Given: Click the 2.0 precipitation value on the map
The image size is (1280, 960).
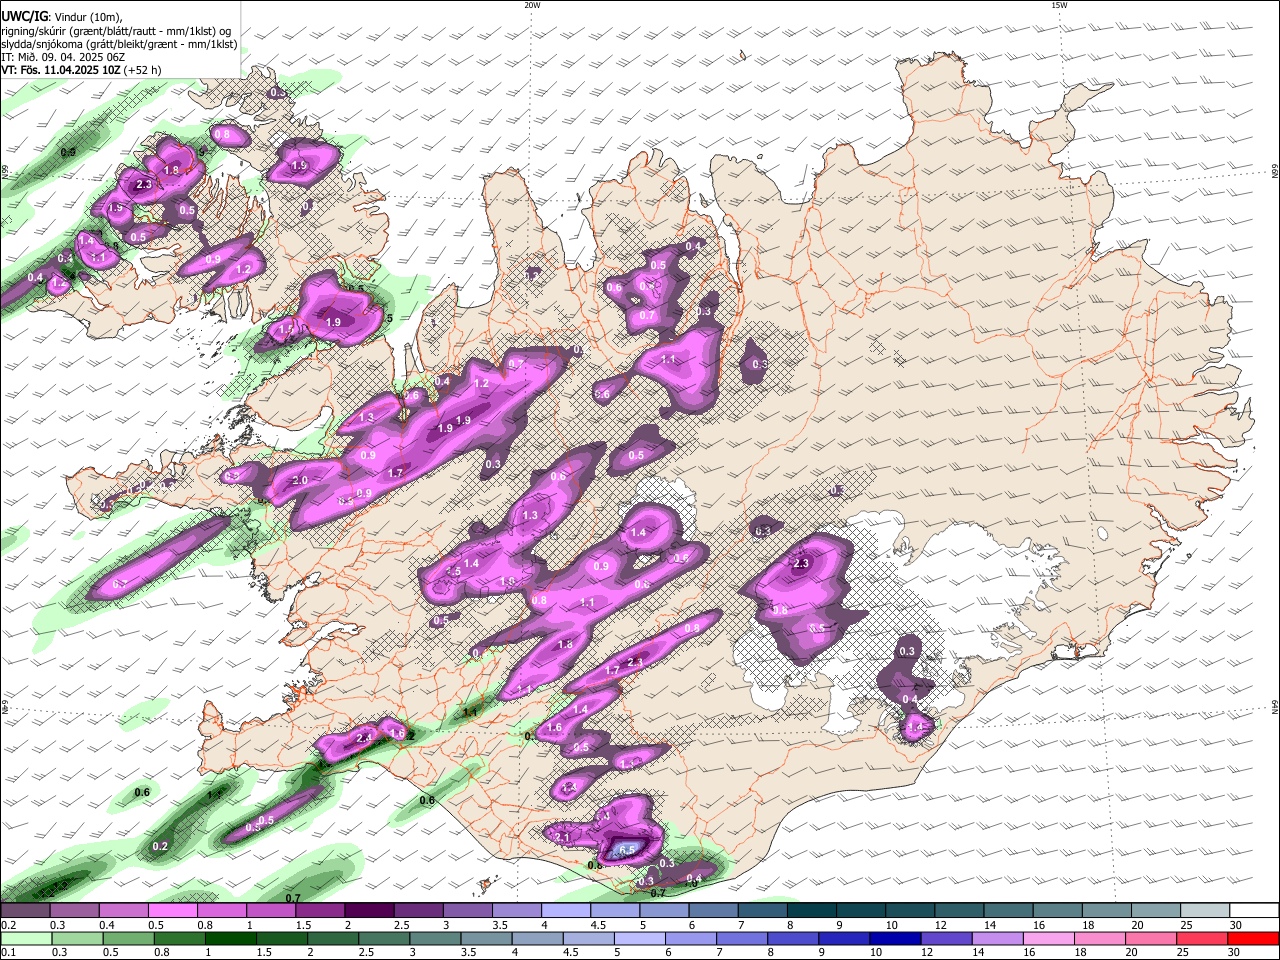Looking at the screenshot, I should click(x=300, y=481).
